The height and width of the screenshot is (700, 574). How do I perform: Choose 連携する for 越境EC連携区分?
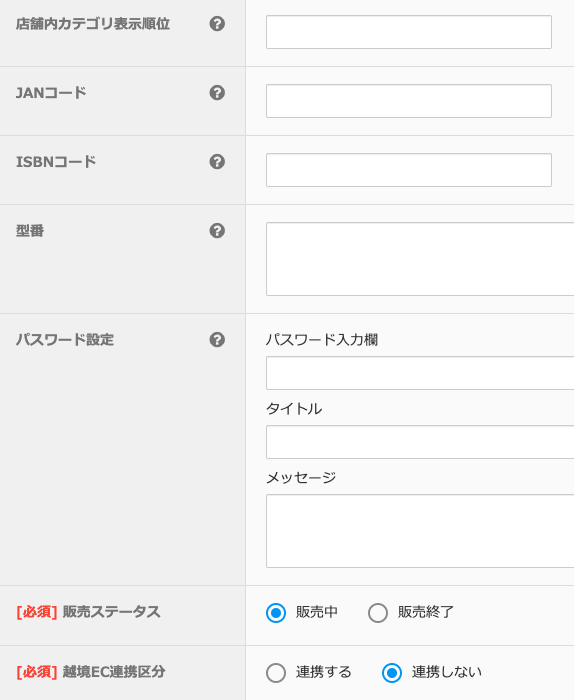pos(276,673)
